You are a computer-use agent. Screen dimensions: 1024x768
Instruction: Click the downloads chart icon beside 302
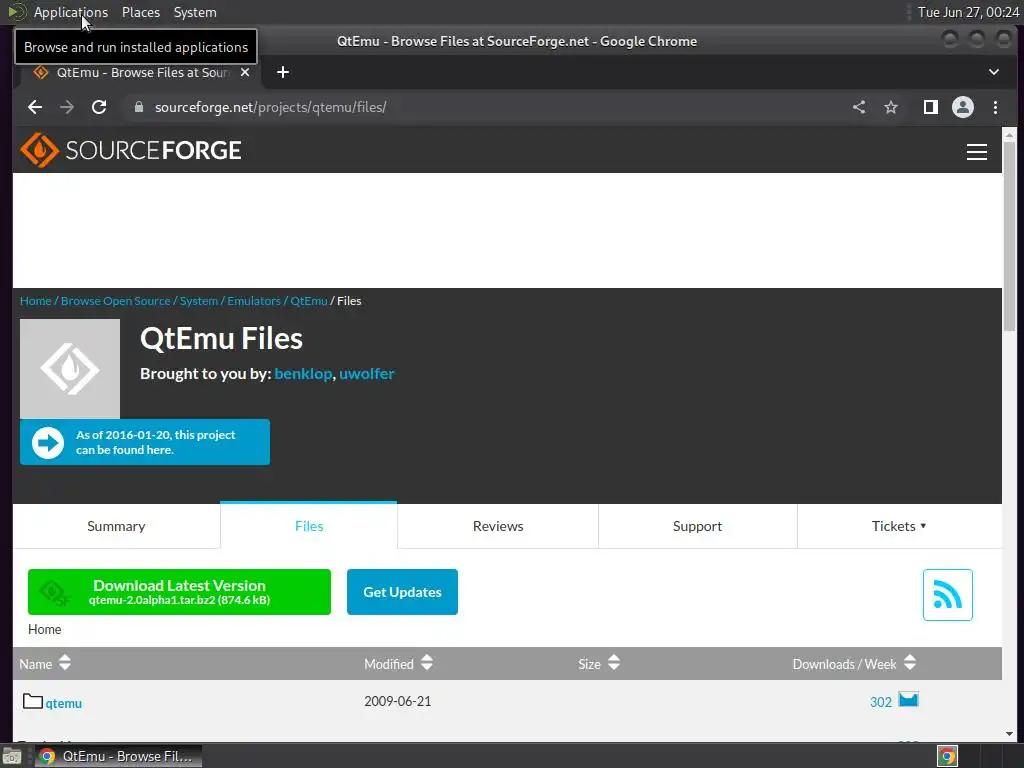[908, 699]
